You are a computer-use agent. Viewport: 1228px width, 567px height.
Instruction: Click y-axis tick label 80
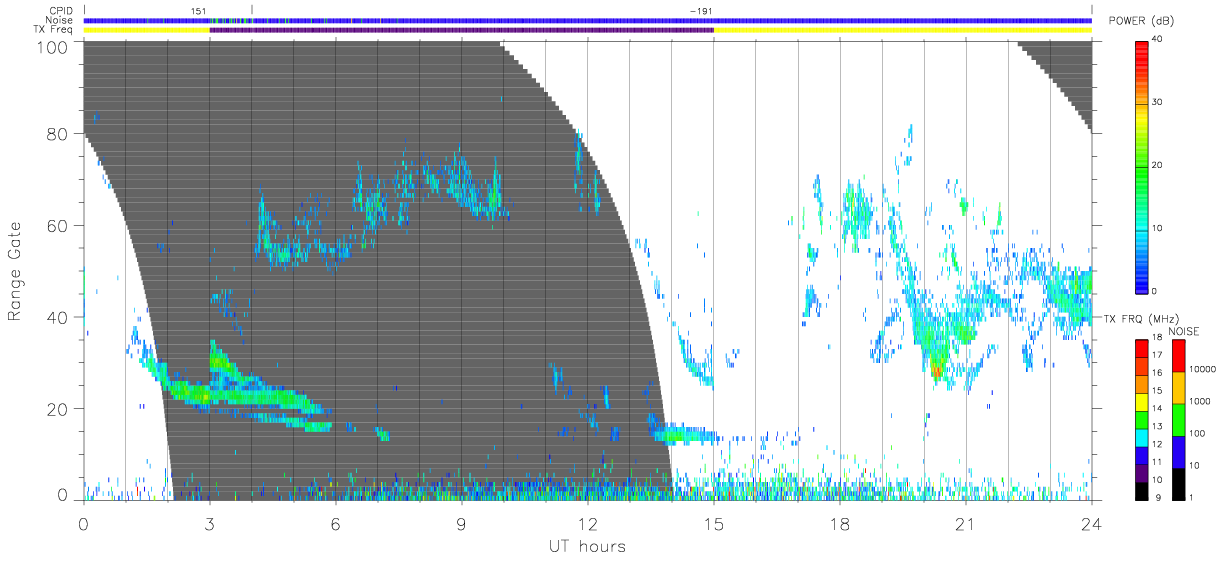(x=58, y=134)
